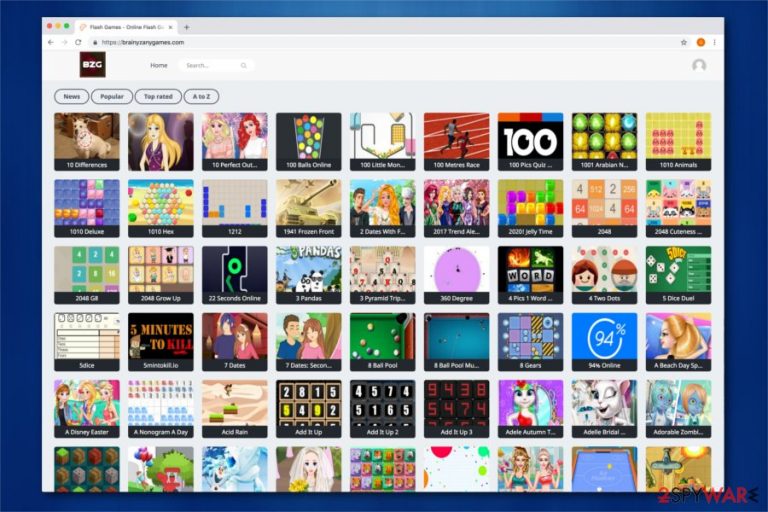The width and height of the screenshot is (768, 512).
Task: Select the Flash Games browser tab
Action: tap(126, 27)
